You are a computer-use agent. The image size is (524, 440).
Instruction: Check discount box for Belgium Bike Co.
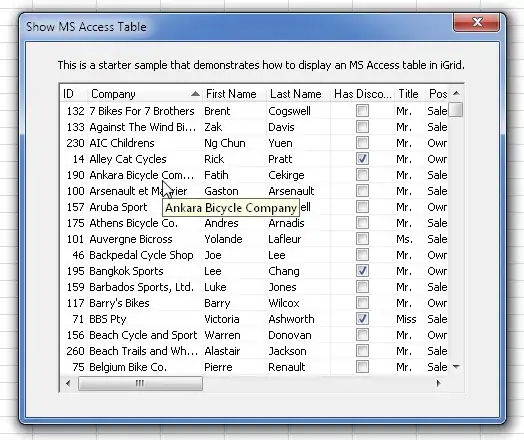[x=362, y=367]
